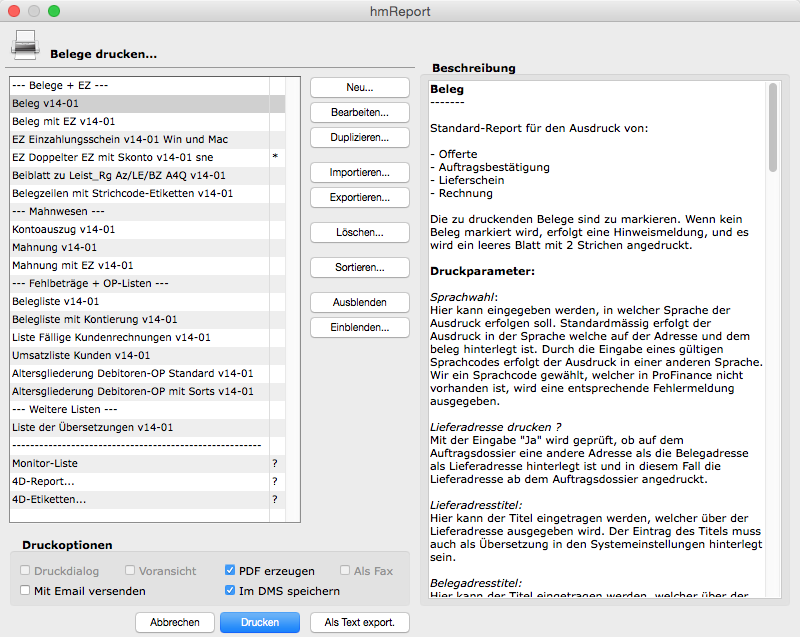This screenshot has height=637, width=800.
Task: Click the printer icon beside Belege drucken
Action: coord(24,44)
